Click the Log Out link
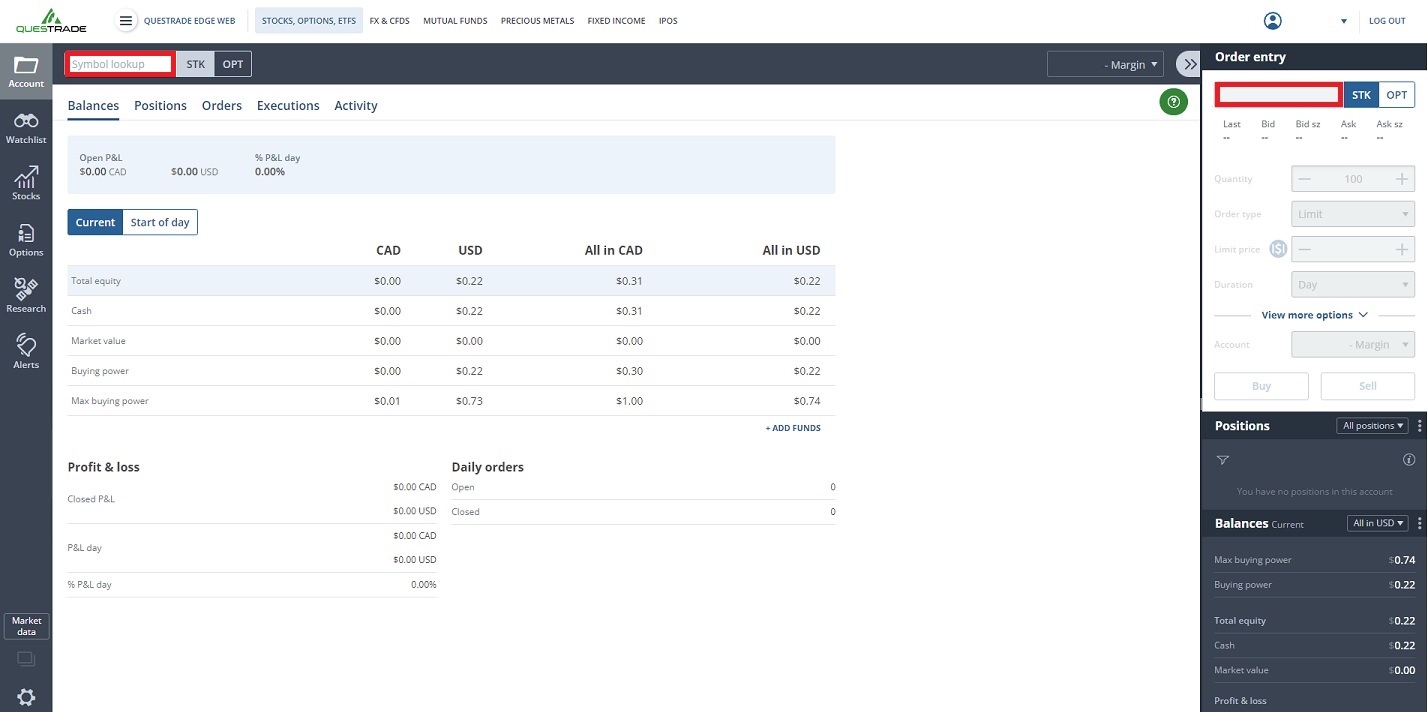 click(1387, 21)
